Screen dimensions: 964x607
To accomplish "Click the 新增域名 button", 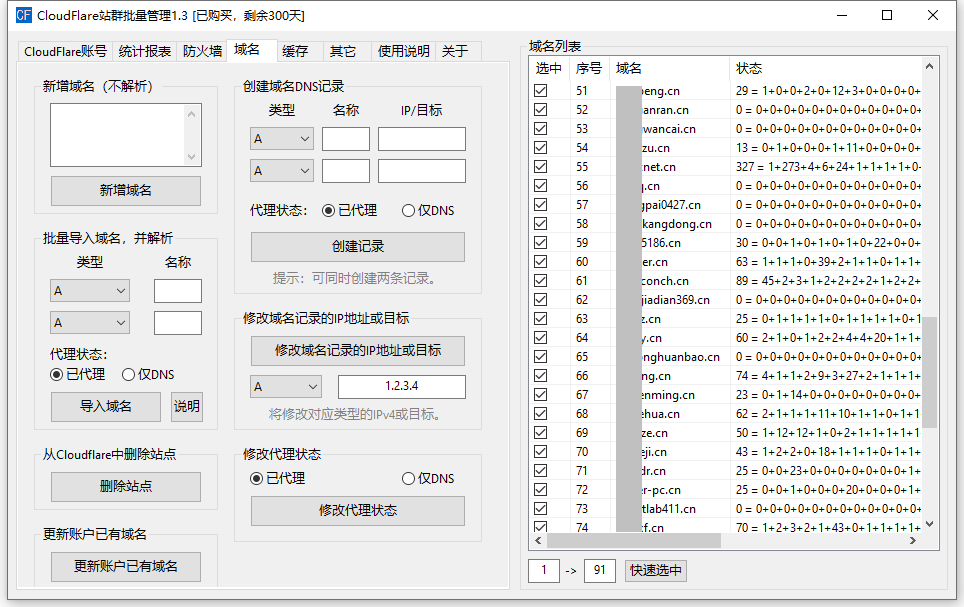I will point(125,191).
